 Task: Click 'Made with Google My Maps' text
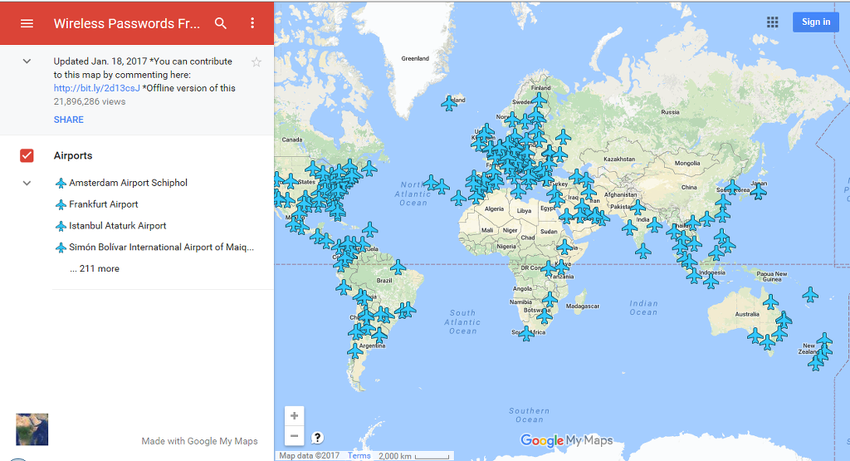tap(199, 441)
